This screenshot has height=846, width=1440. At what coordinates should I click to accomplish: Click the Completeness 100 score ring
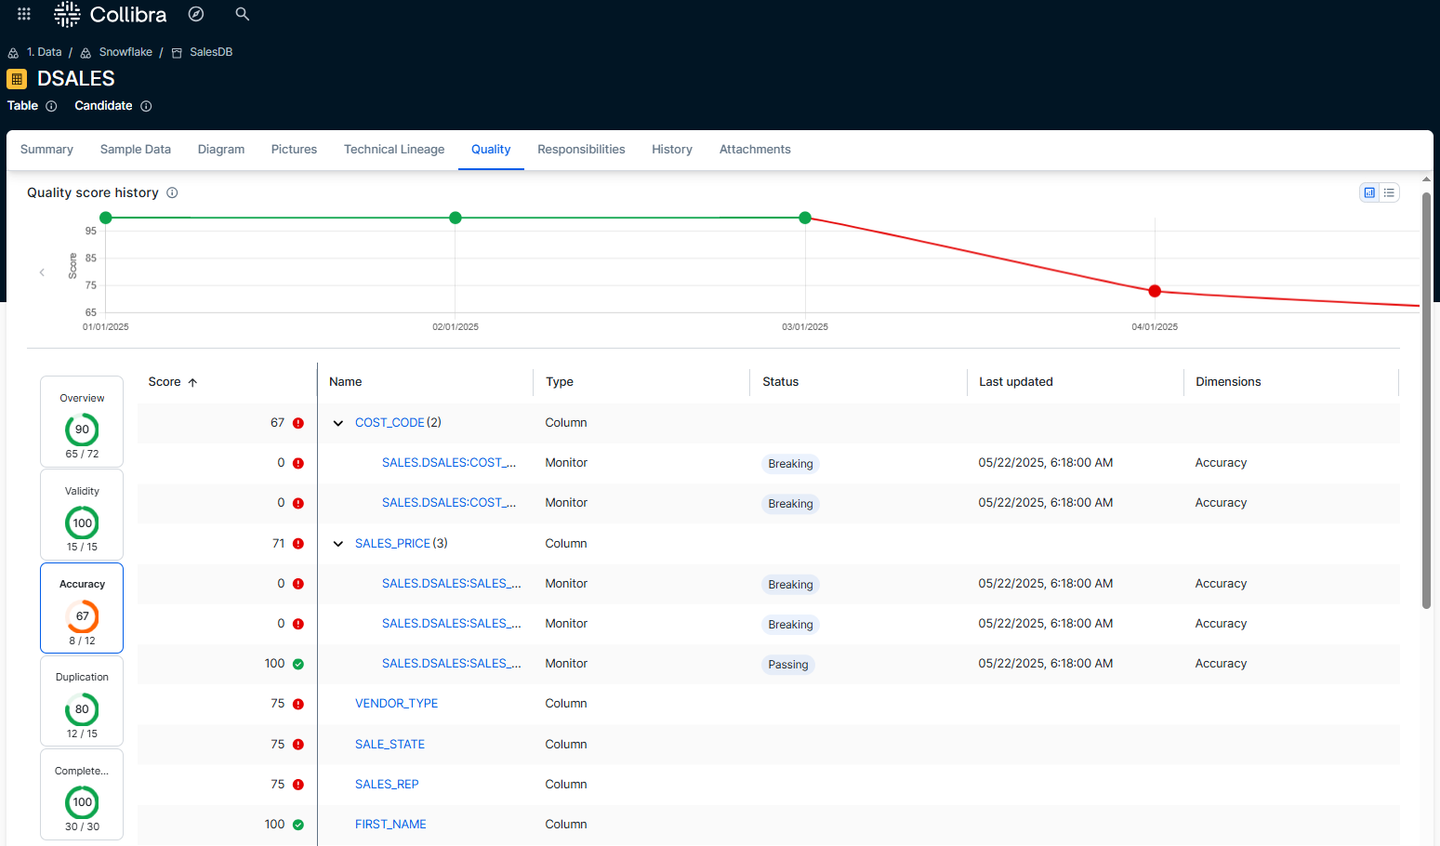81,802
